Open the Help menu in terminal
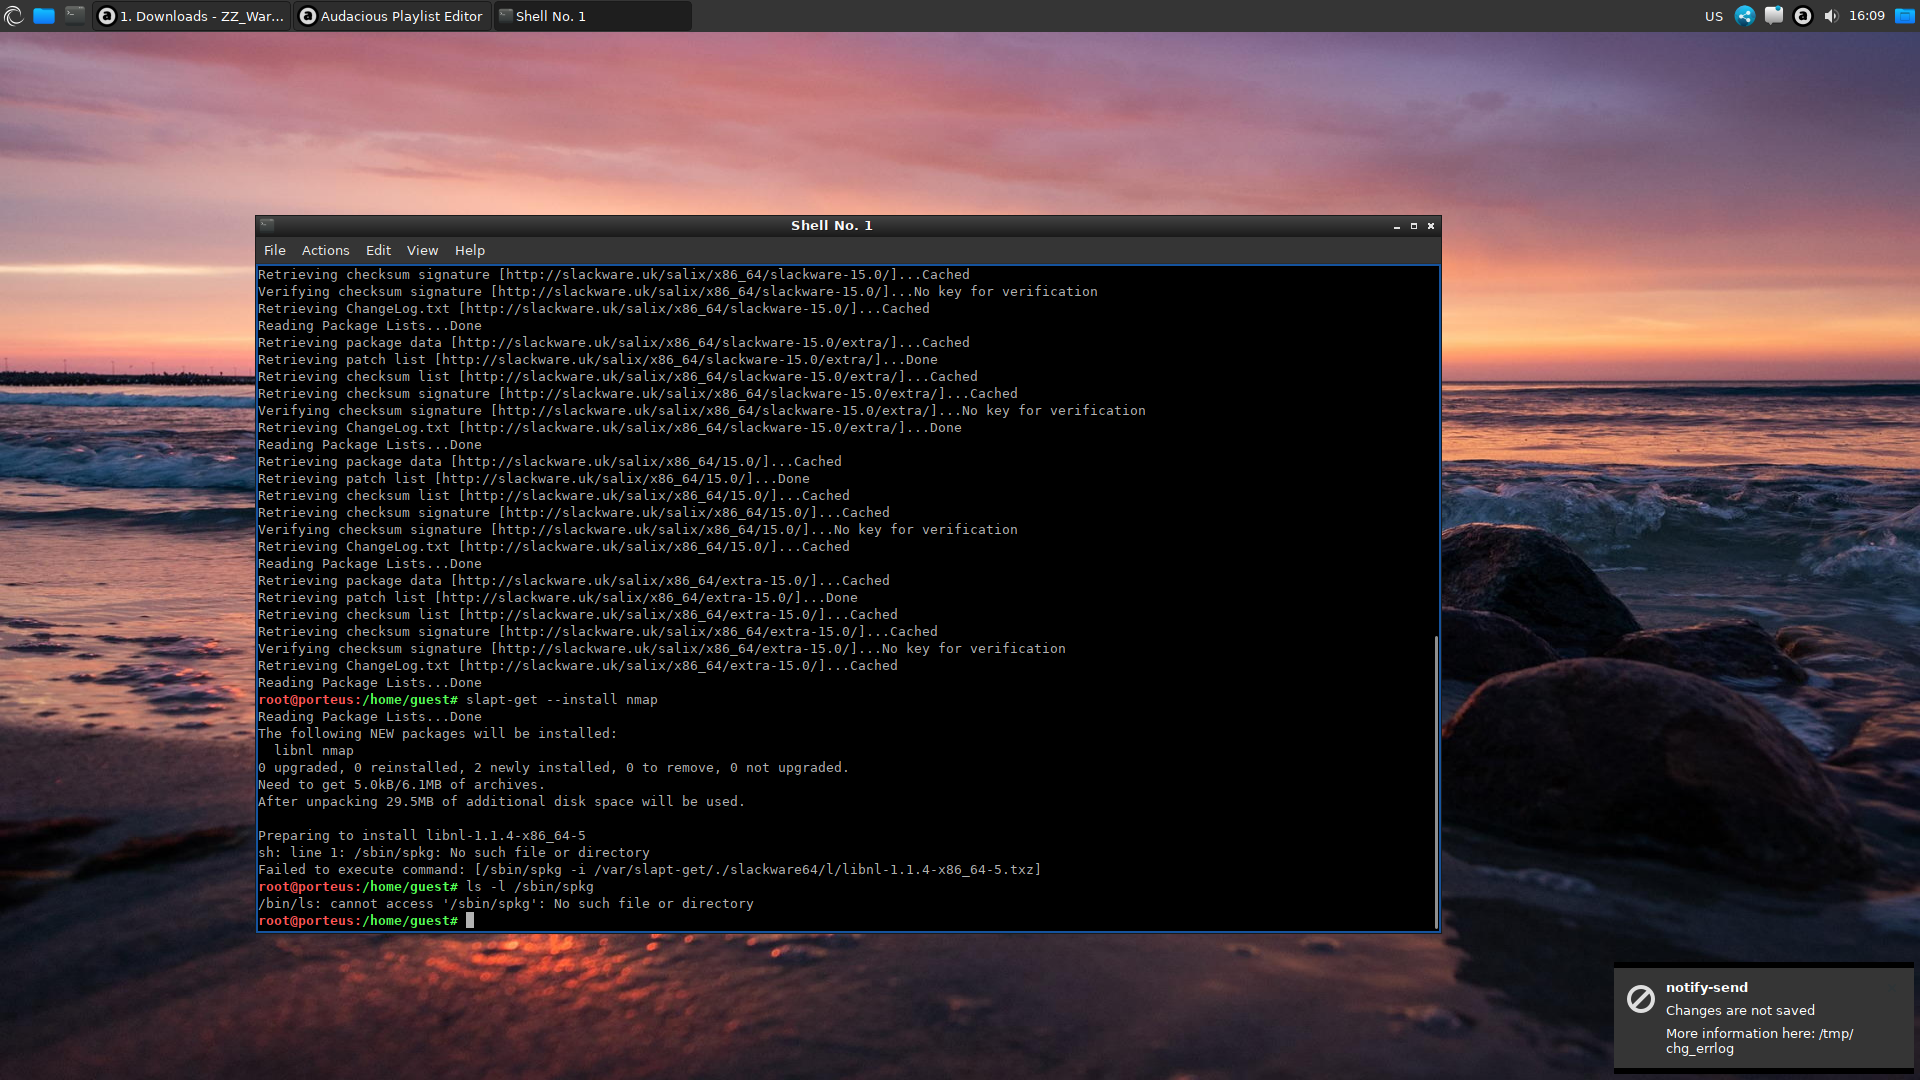The width and height of the screenshot is (1920, 1080). [470, 250]
